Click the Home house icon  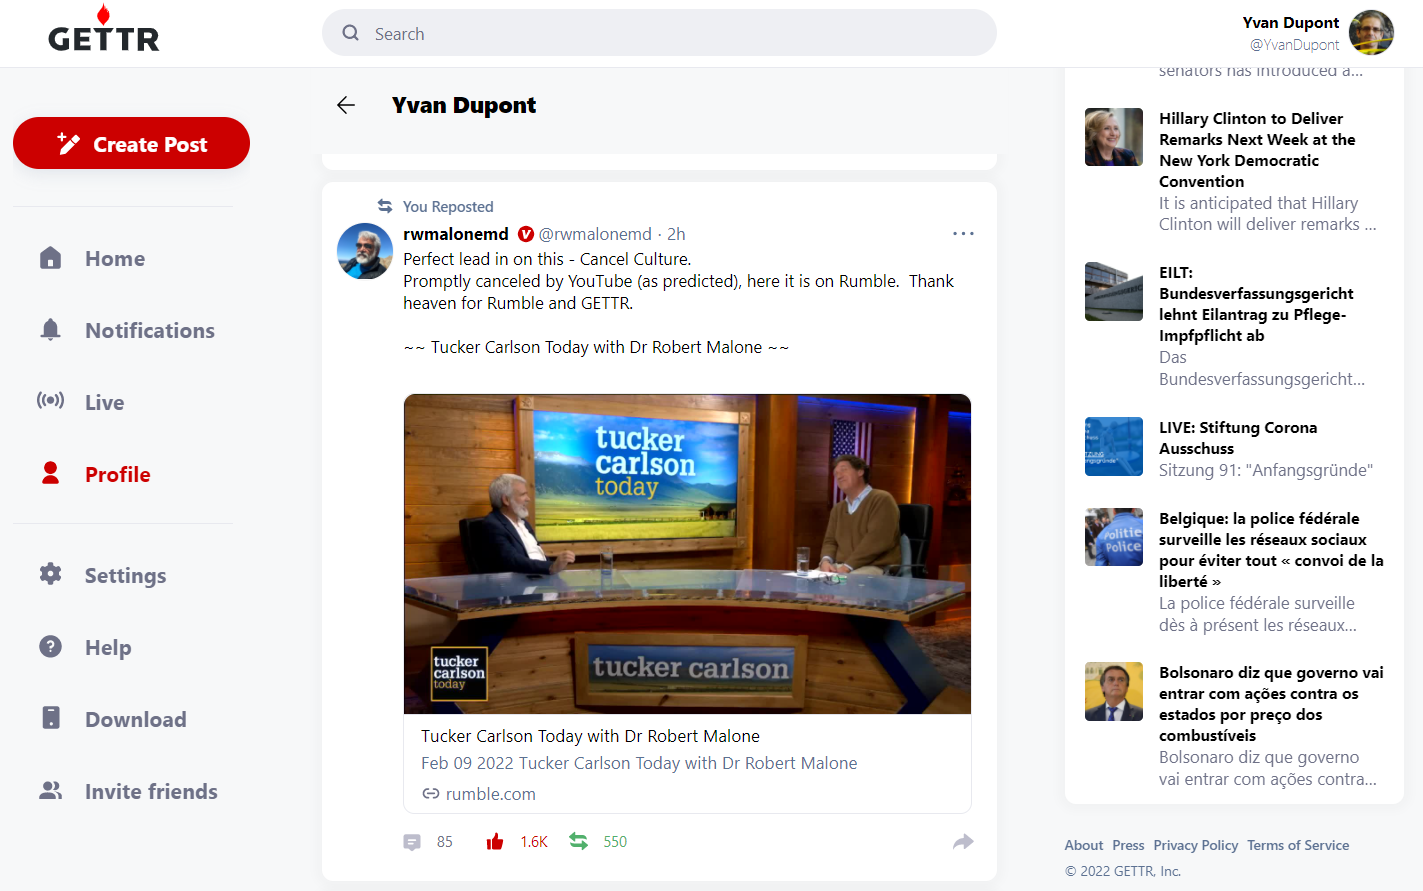point(51,258)
